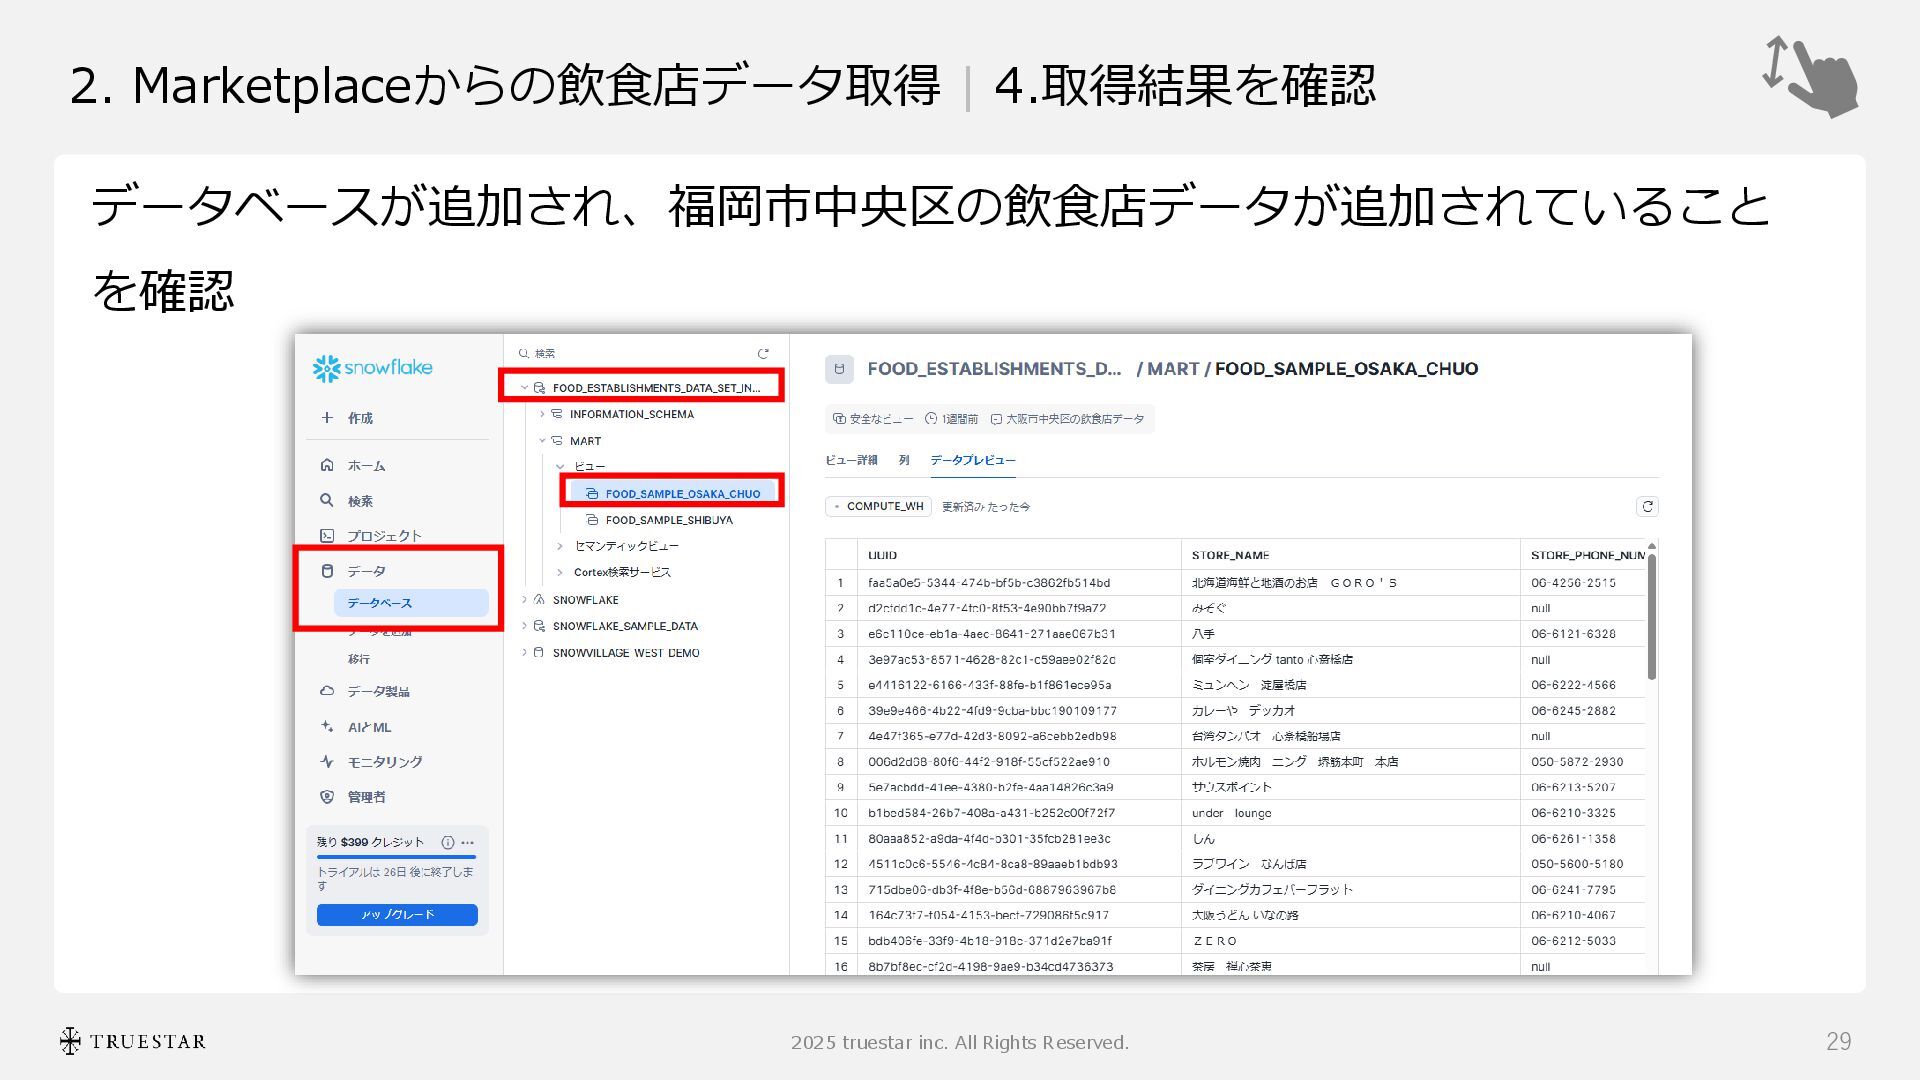The width and height of the screenshot is (1920, 1080).
Task: Switch to the ビュー詳細 tab
Action: coord(851,460)
